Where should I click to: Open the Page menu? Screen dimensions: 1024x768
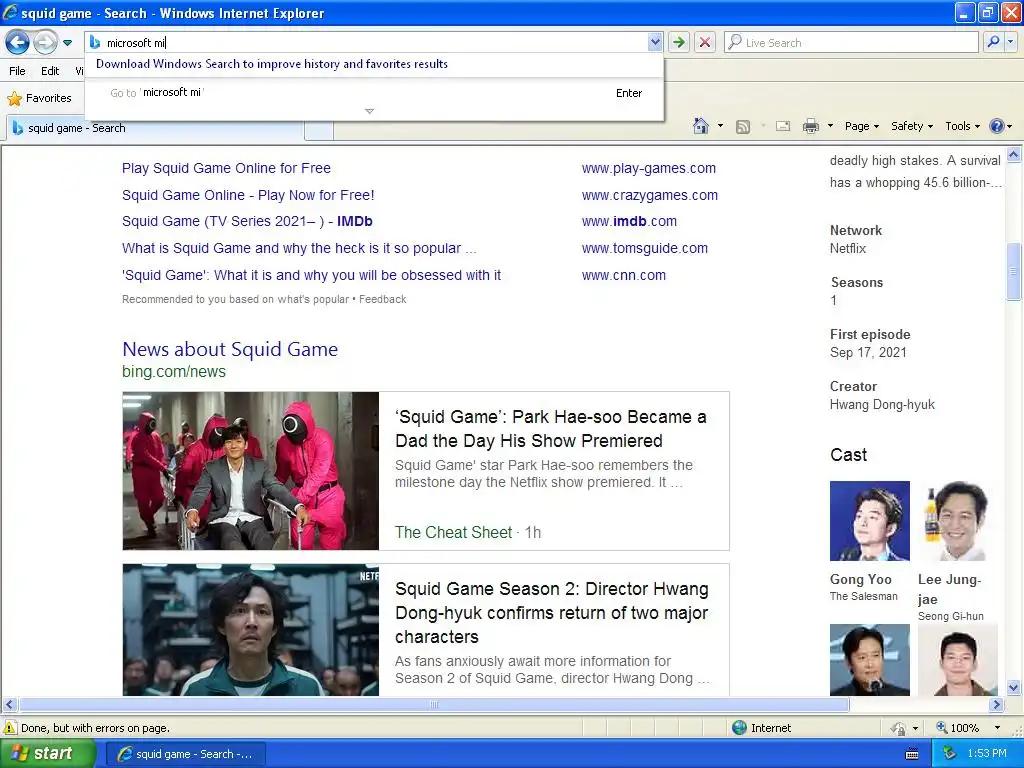(861, 126)
